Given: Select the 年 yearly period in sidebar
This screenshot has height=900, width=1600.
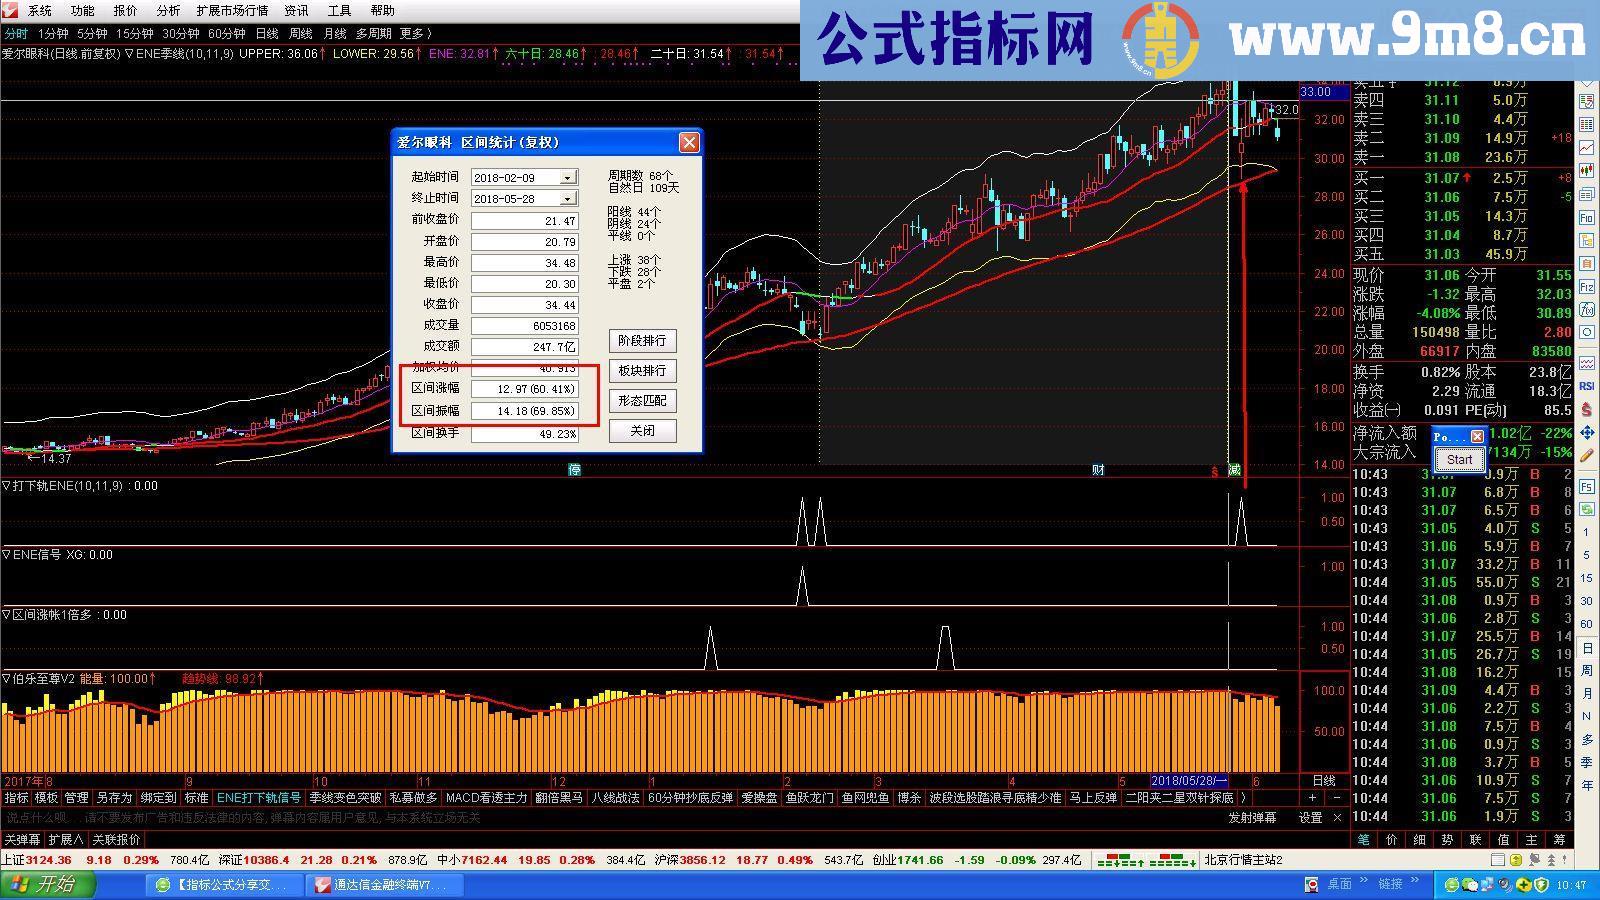Looking at the screenshot, I should click(x=1587, y=785).
